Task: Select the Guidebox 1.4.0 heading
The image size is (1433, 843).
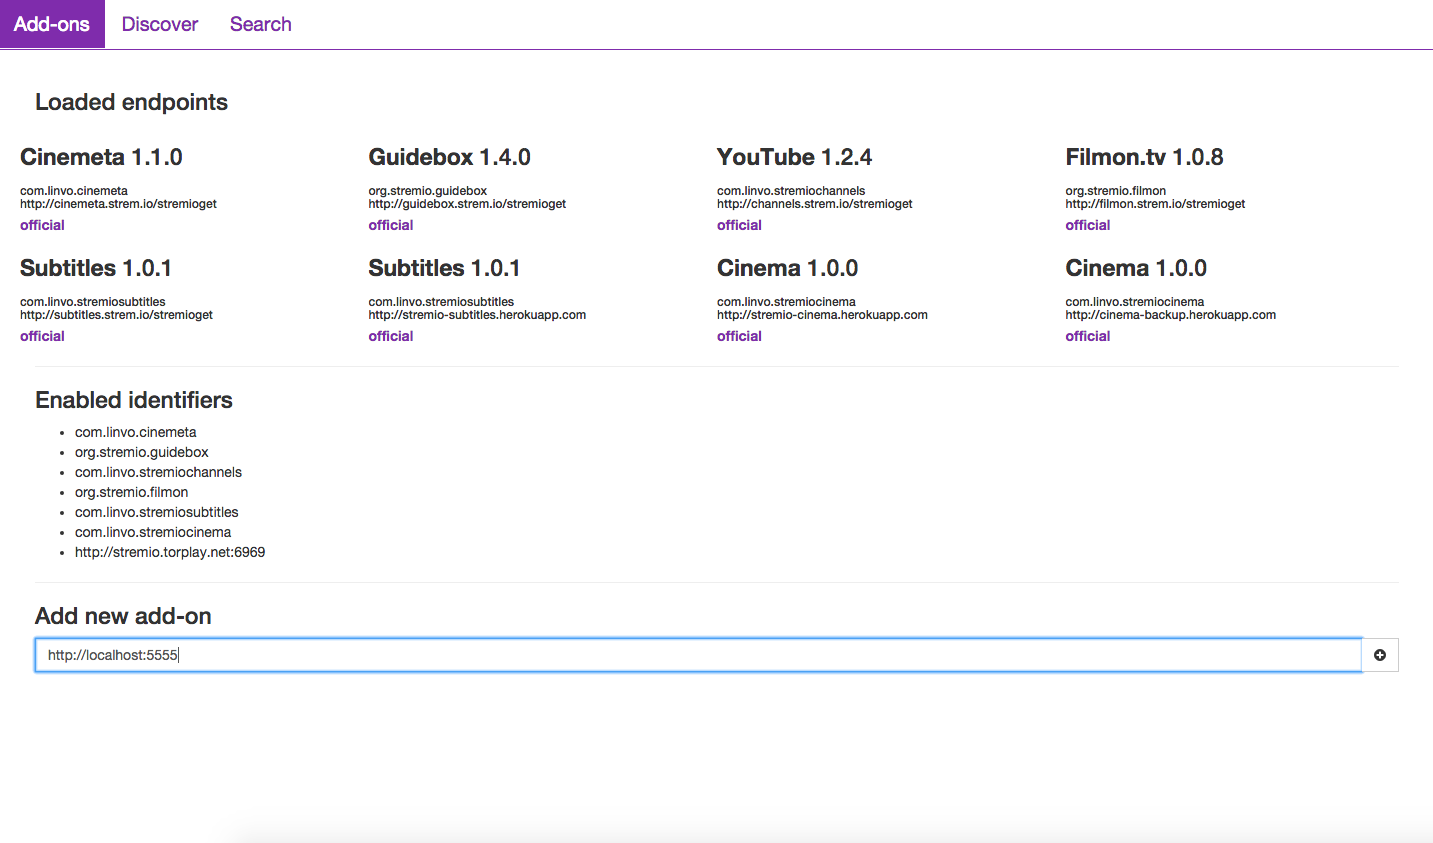Action: point(449,157)
